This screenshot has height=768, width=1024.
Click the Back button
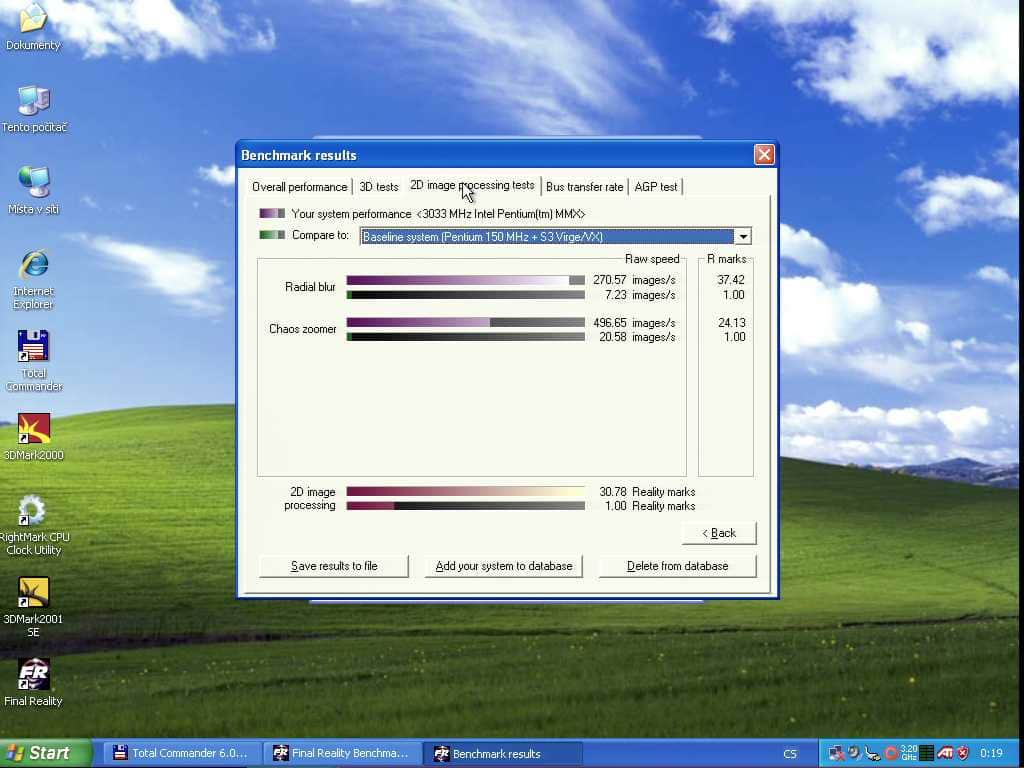coord(719,533)
